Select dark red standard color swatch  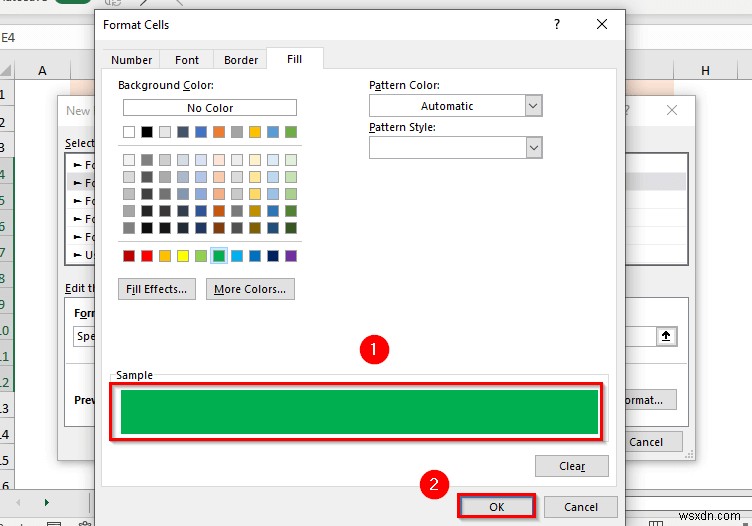click(x=129, y=256)
